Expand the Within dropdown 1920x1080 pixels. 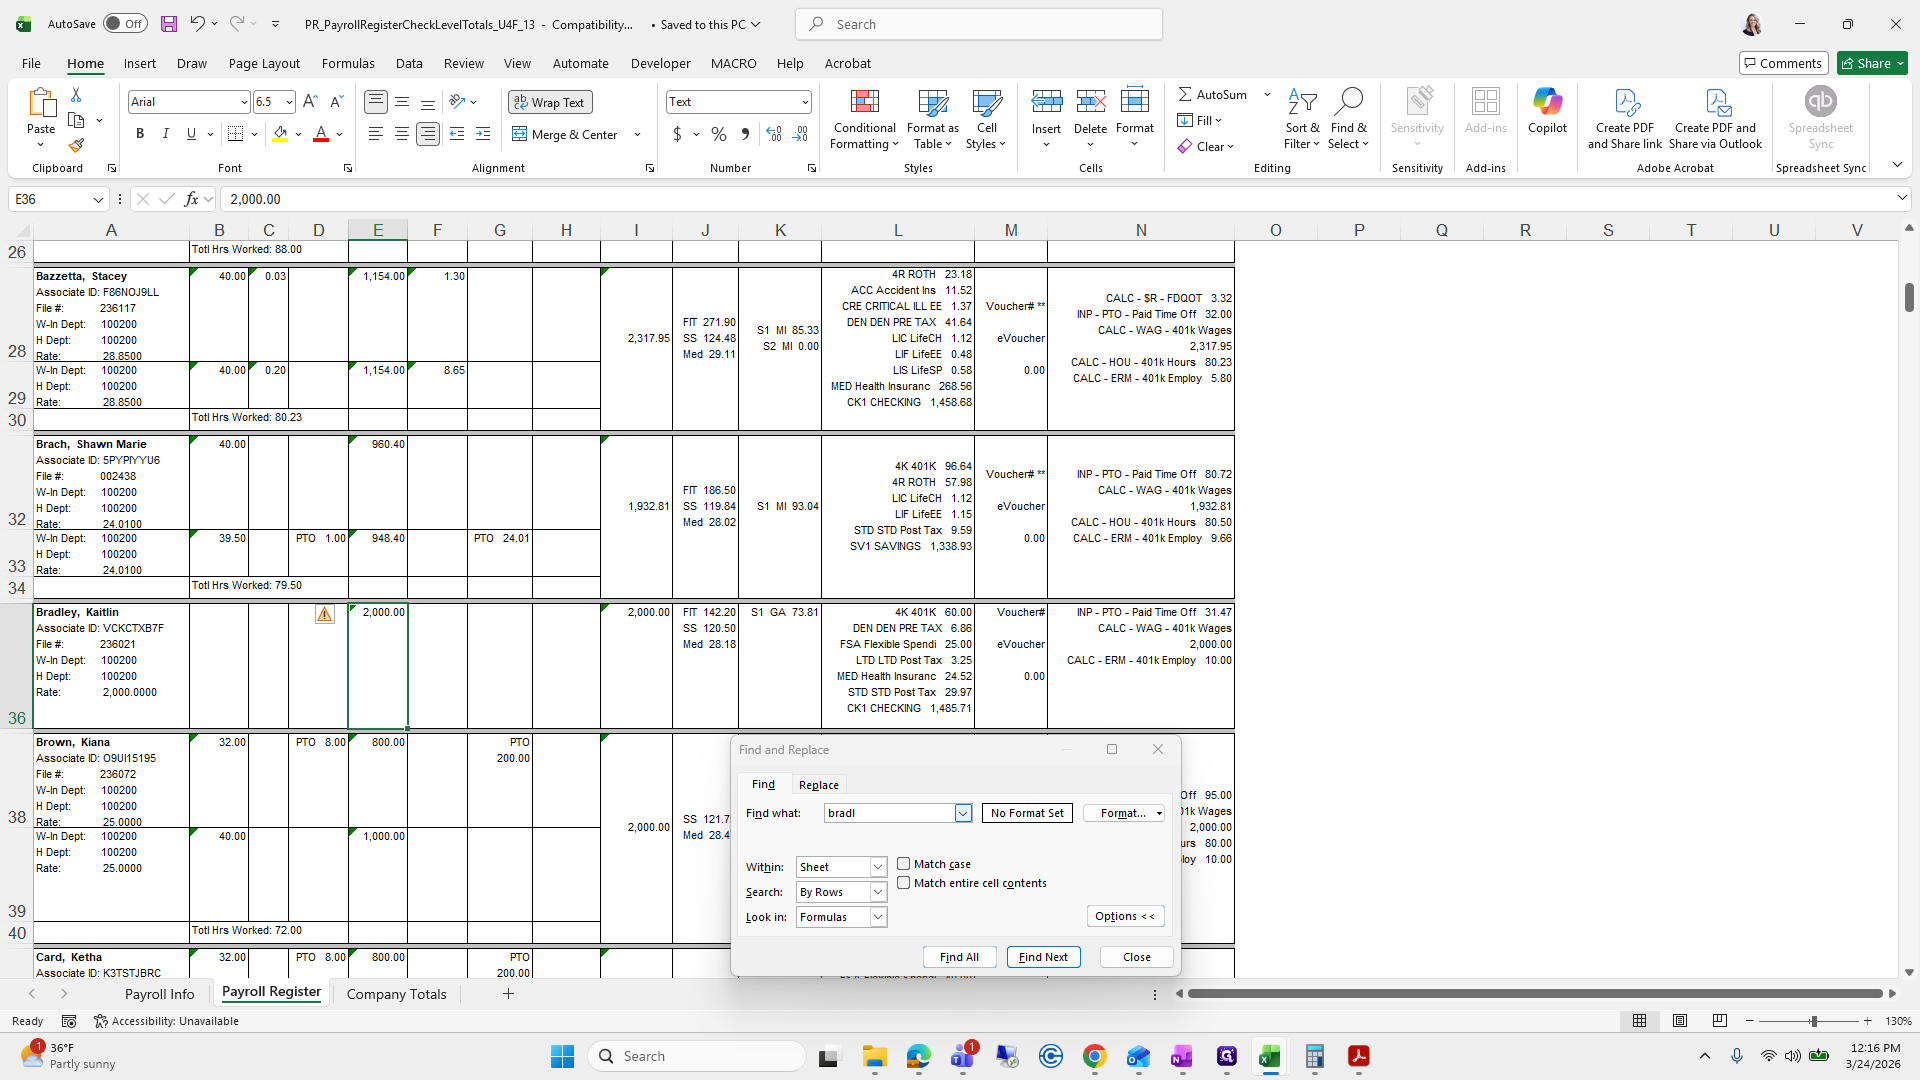[x=877, y=867]
